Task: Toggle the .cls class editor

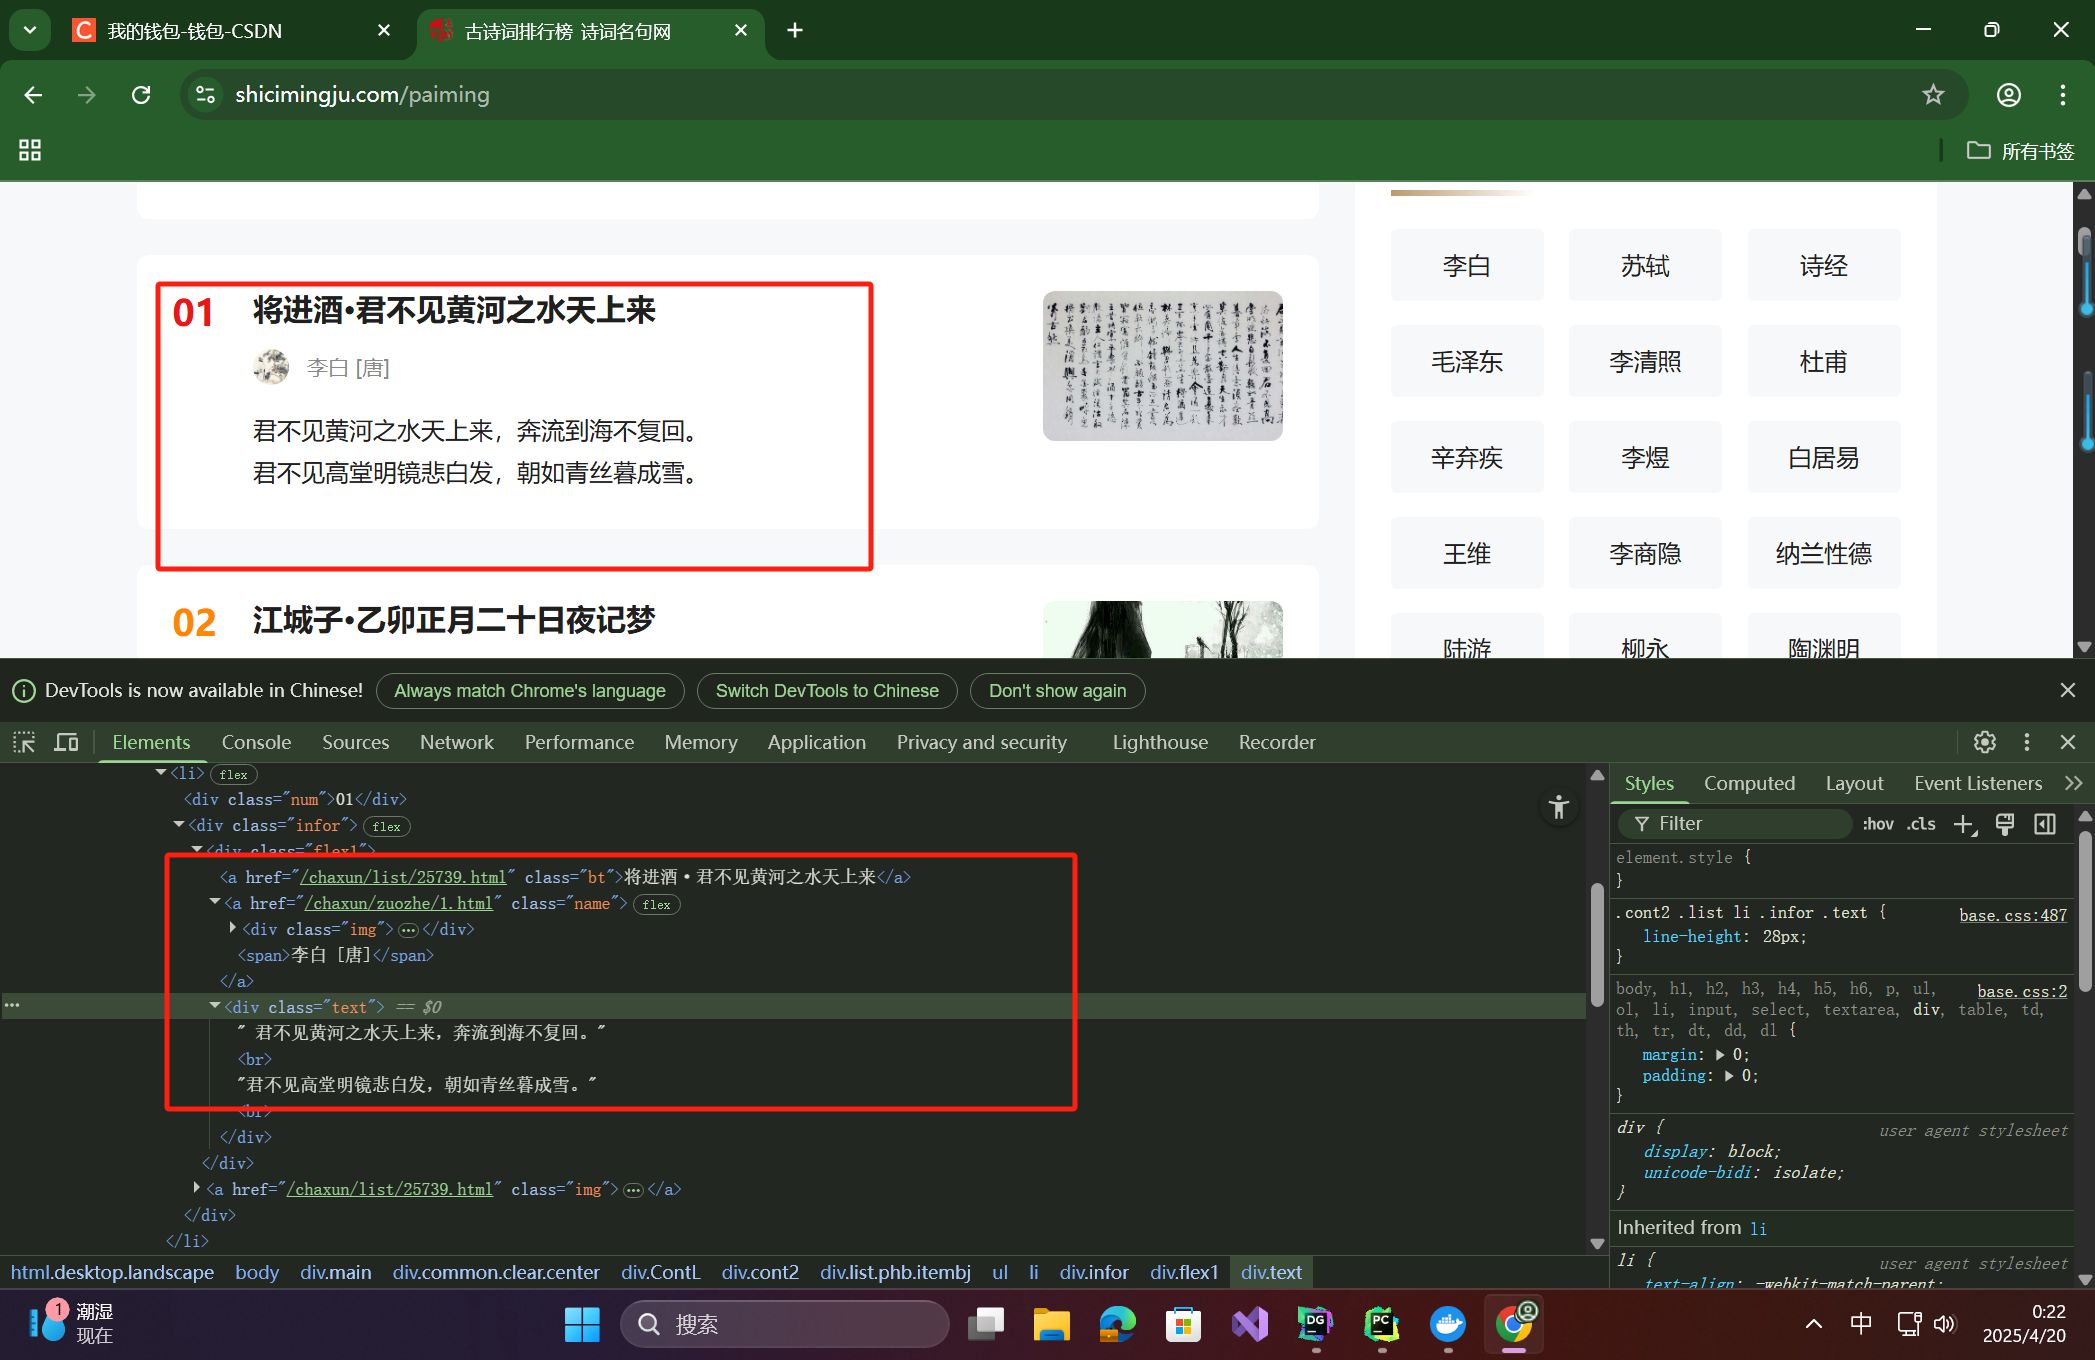Action: pyautogui.click(x=1920, y=824)
